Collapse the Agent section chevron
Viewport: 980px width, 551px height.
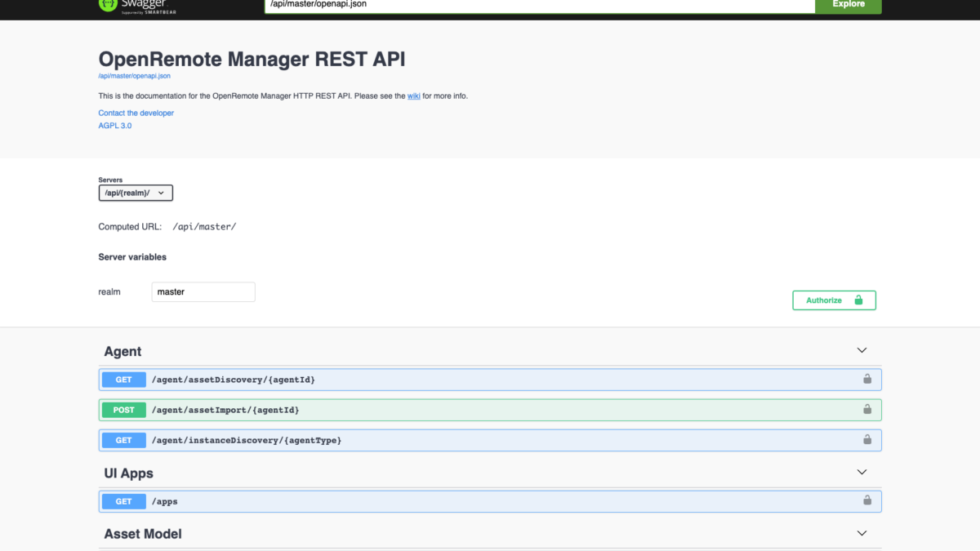[x=861, y=351]
